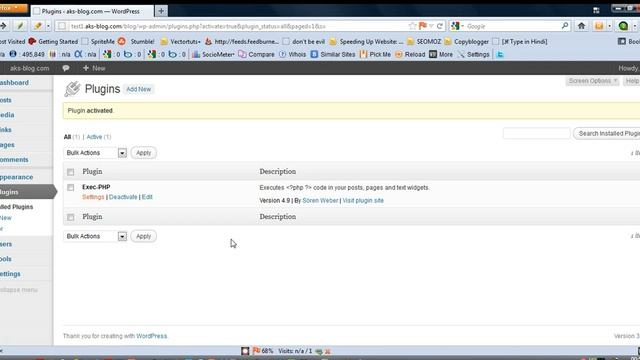The width and height of the screenshot is (640, 360).
Task: Open Appearance in the sidebar menu
Action: (x=16, y=177)
